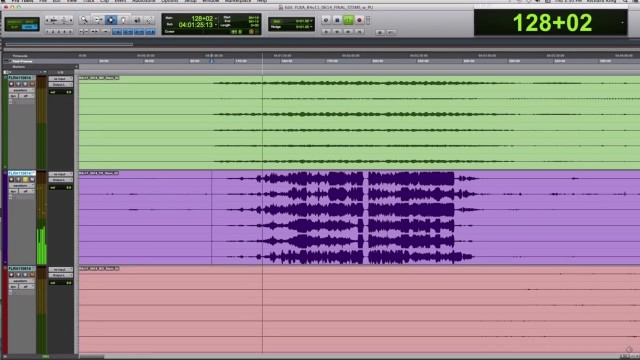Click red track volume readout

pos(60,283)
